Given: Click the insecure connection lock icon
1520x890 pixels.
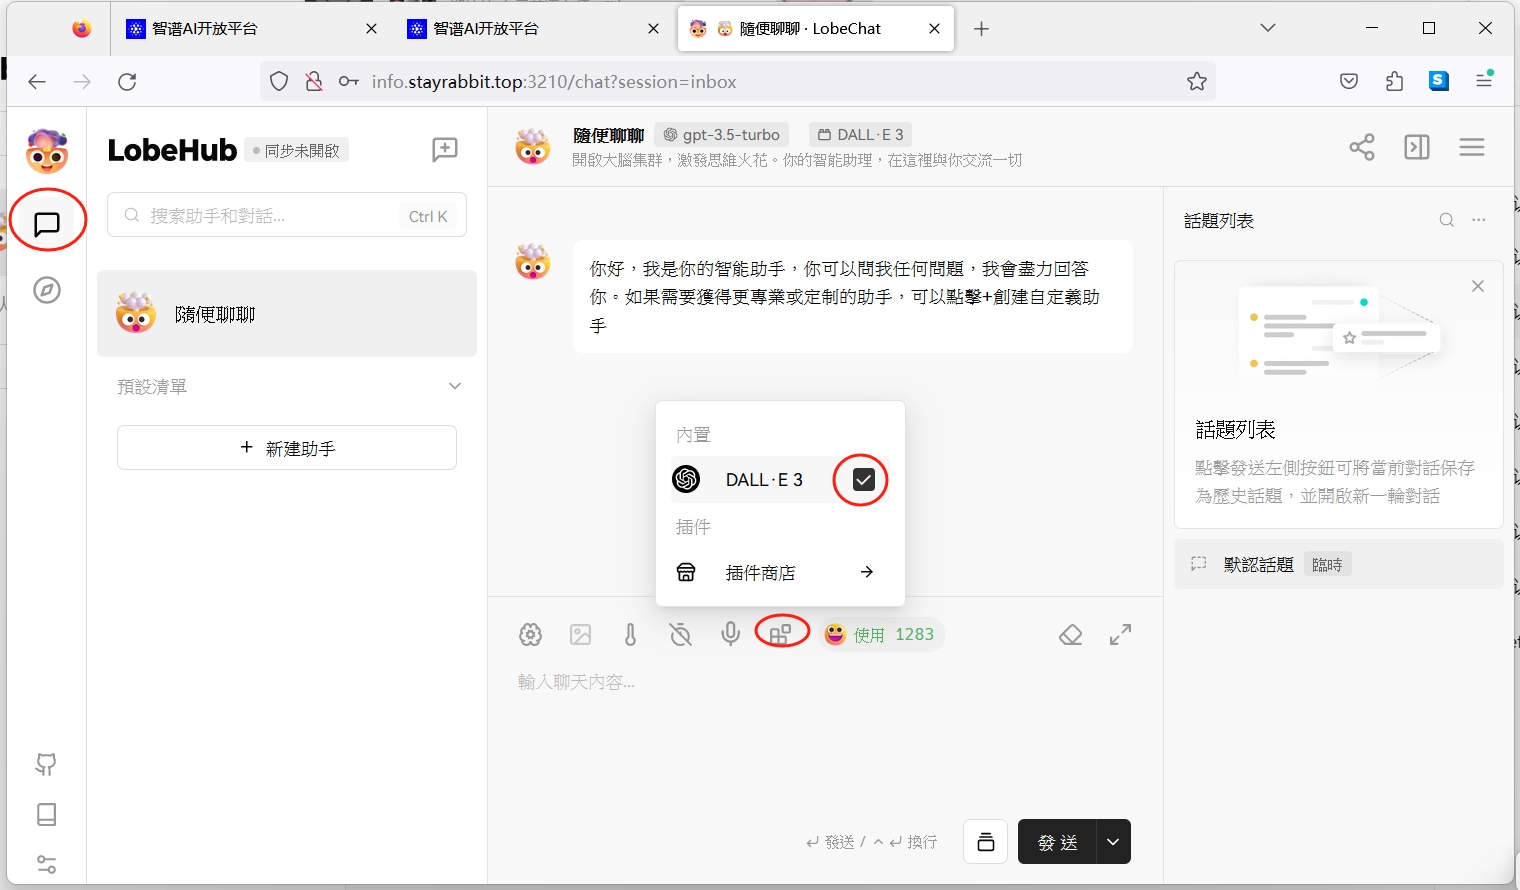Looking at the screenshot, I should click(314, 82).
